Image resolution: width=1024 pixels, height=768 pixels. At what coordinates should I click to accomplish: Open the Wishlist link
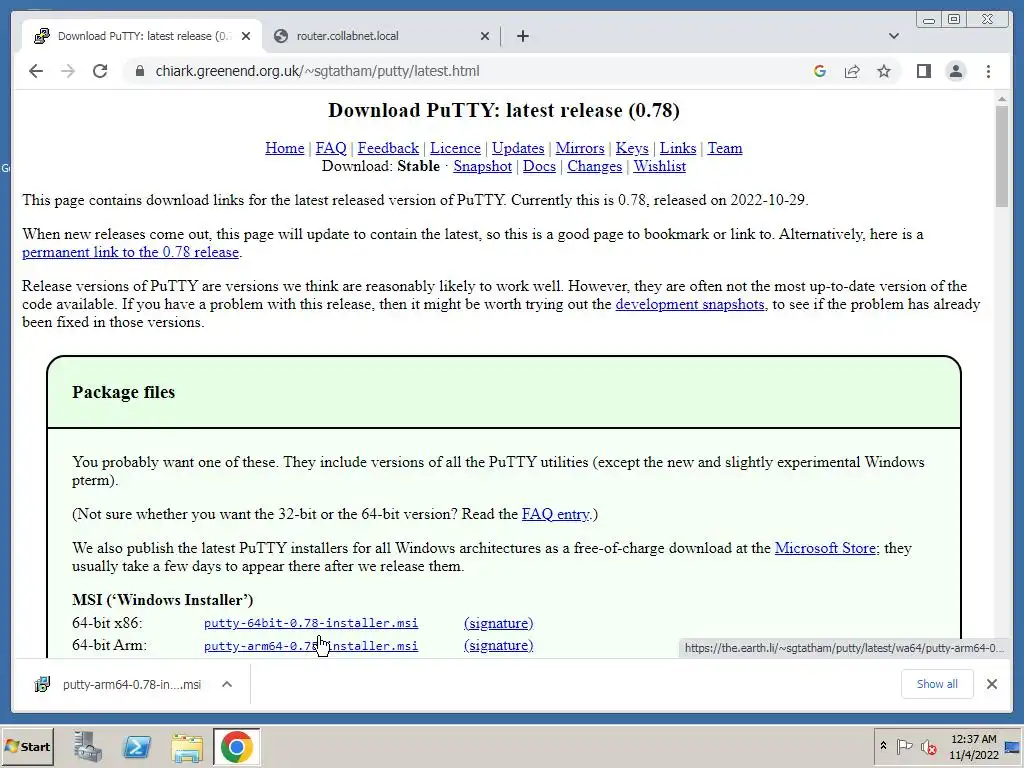(660, 167)
